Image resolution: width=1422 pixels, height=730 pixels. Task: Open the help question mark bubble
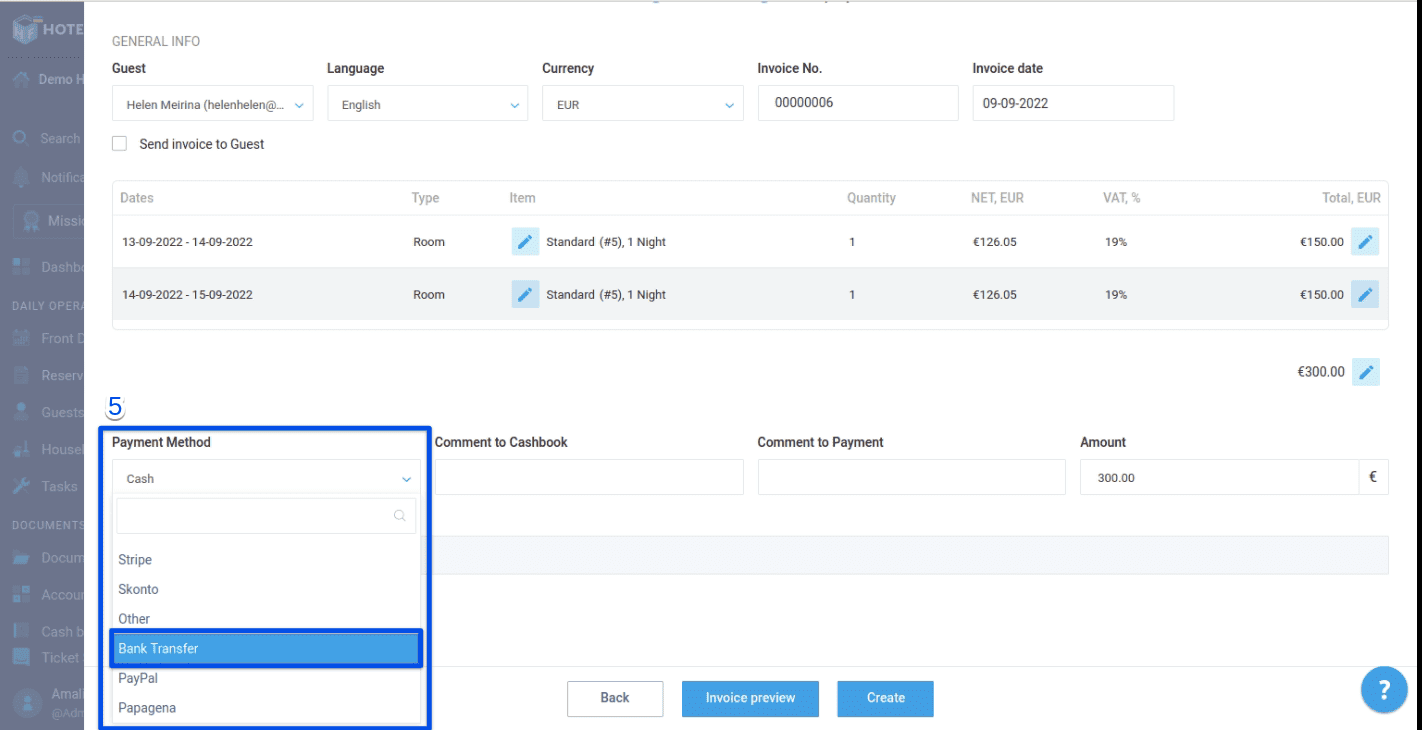pyautogui.click(x=1384, y=690)
